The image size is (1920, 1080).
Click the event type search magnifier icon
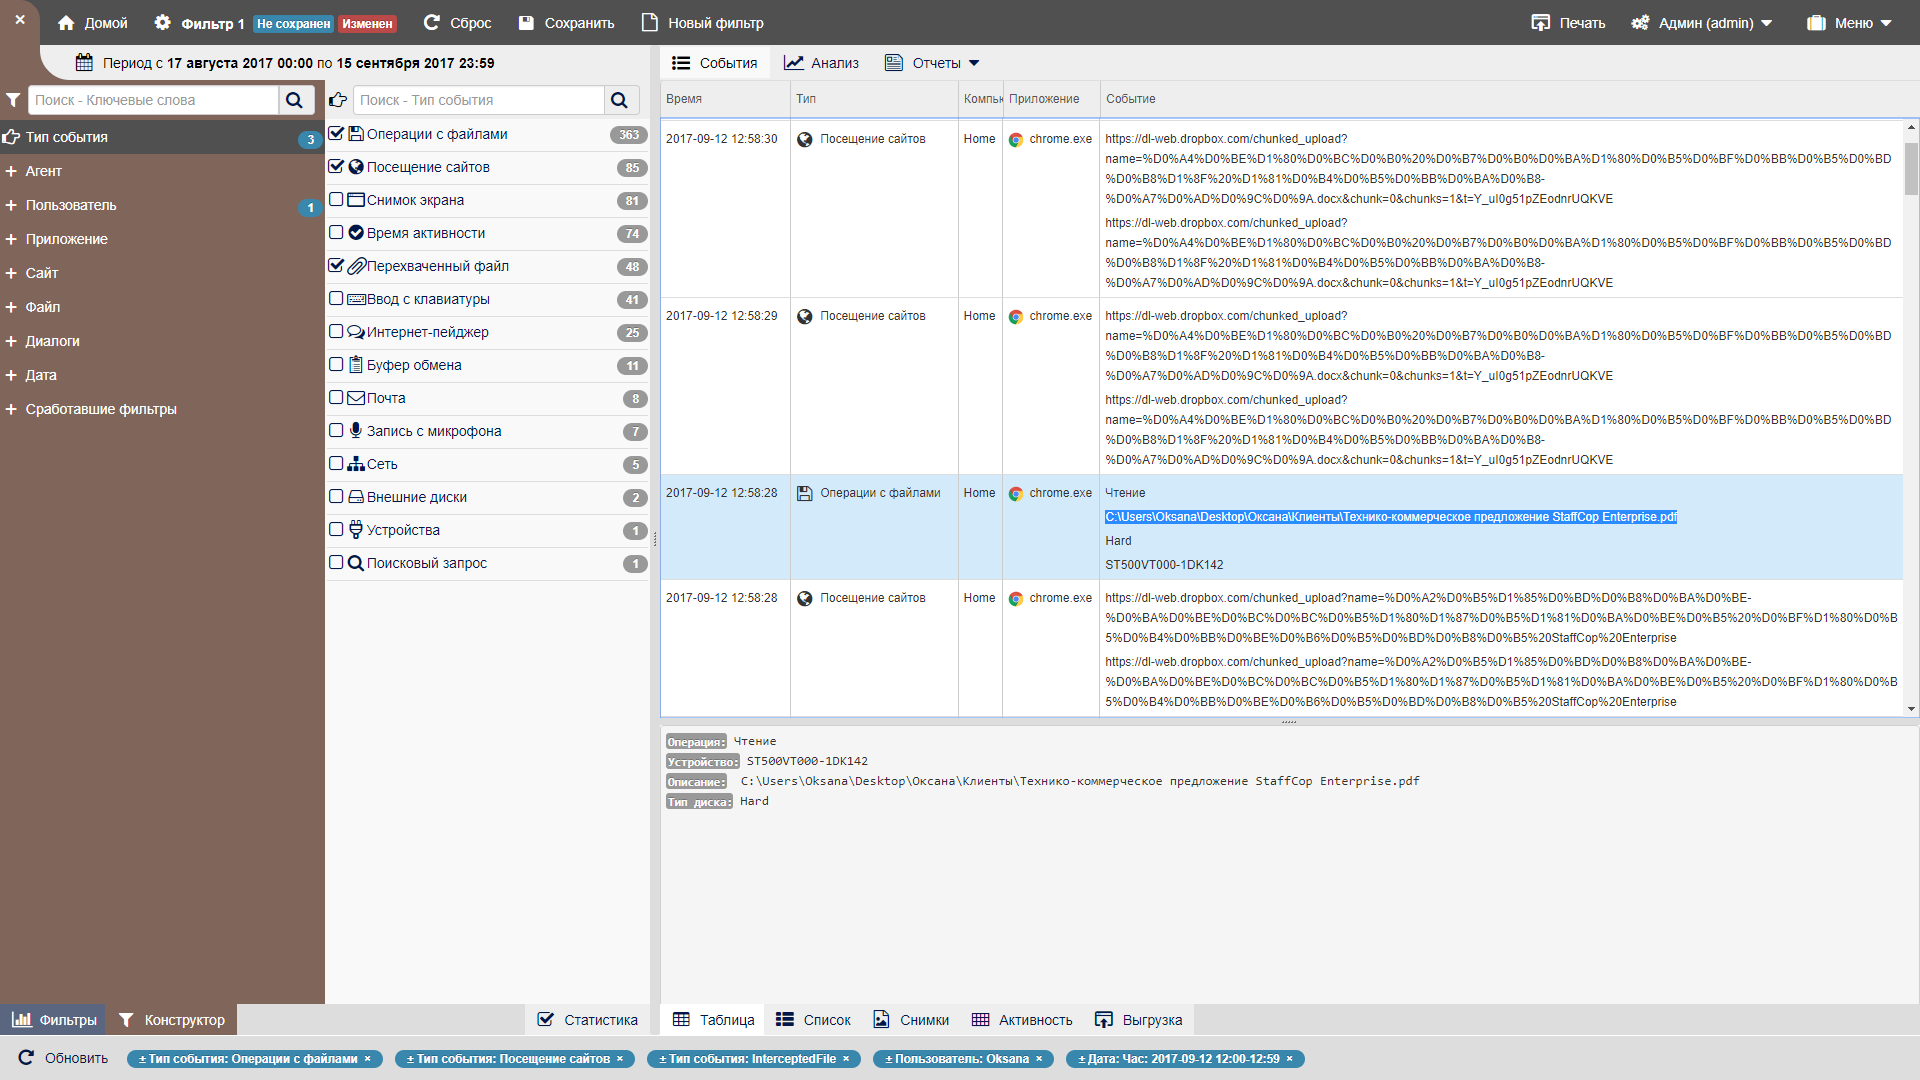(619, 100)
